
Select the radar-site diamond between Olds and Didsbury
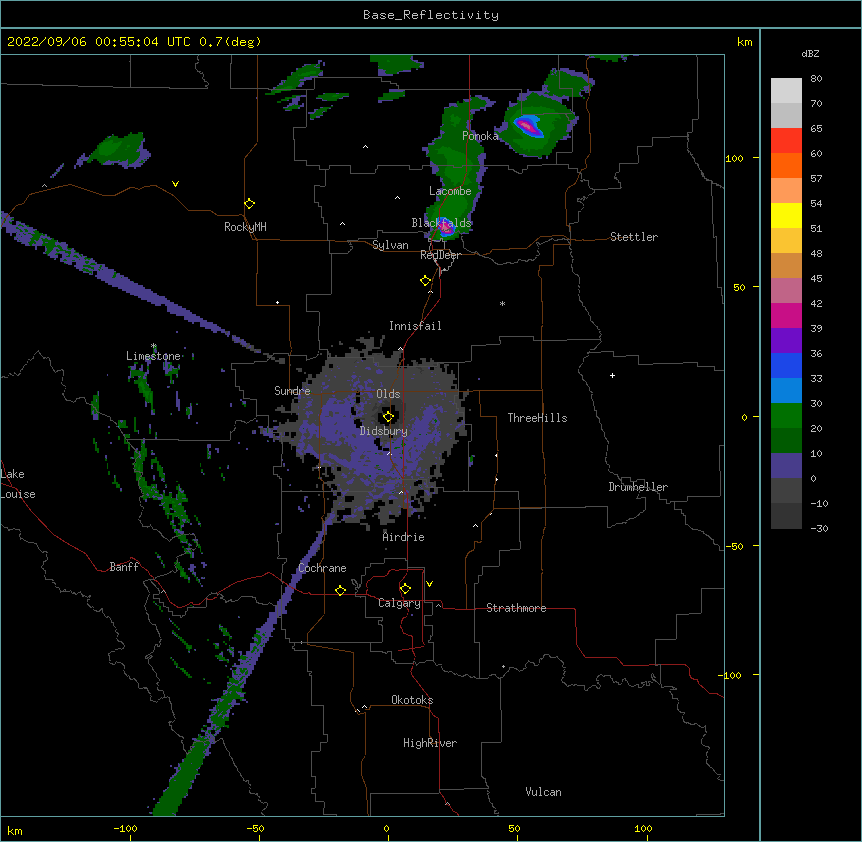click(389, 417)
